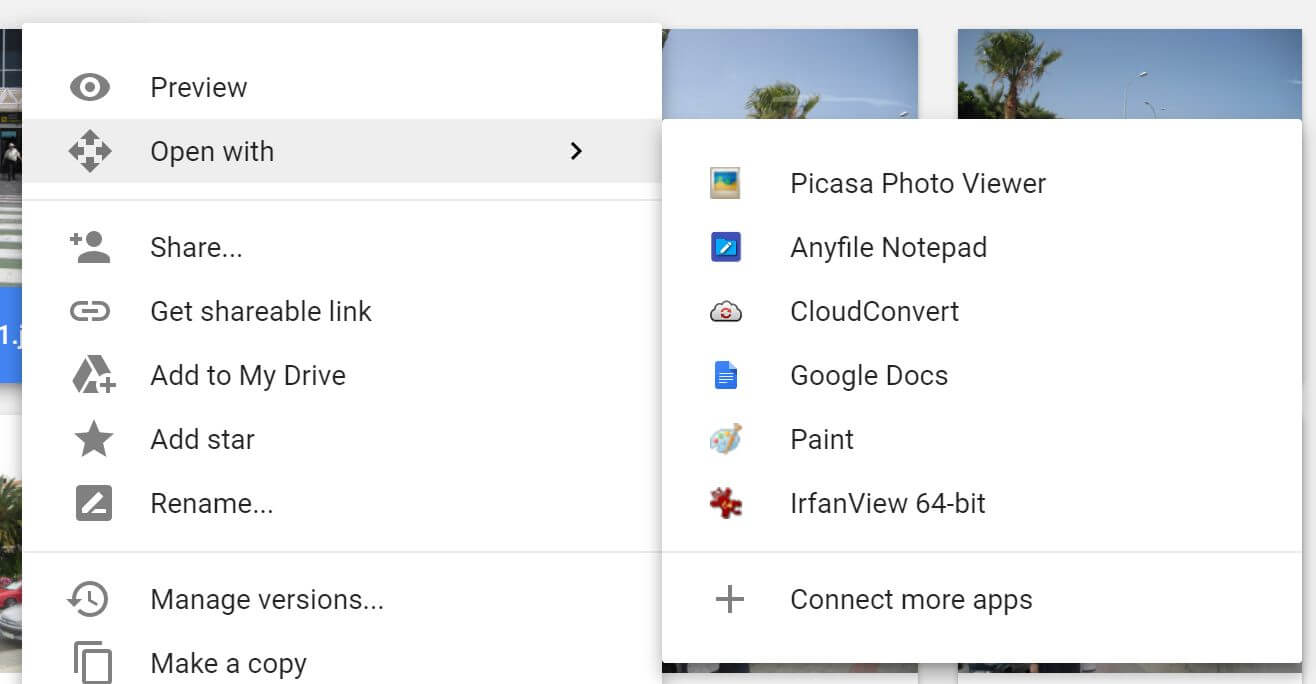Click the link icon beside Get shareable link
Image resolution: width=1316 pixels, height=684 pixels.
pos(90,312)
